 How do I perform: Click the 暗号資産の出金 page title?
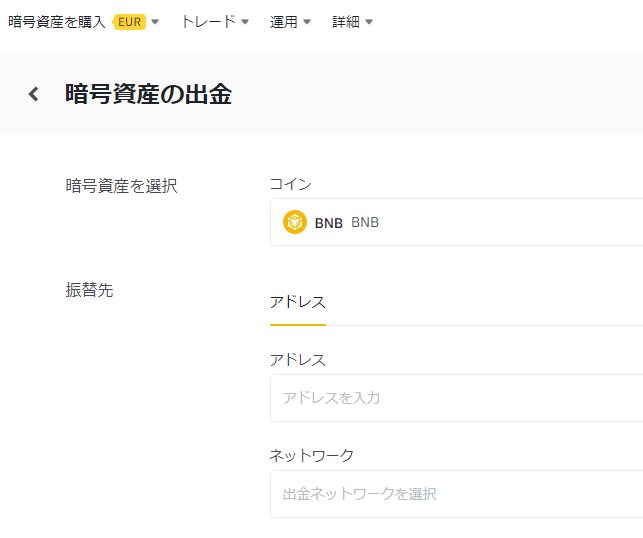tap(148, 94)
